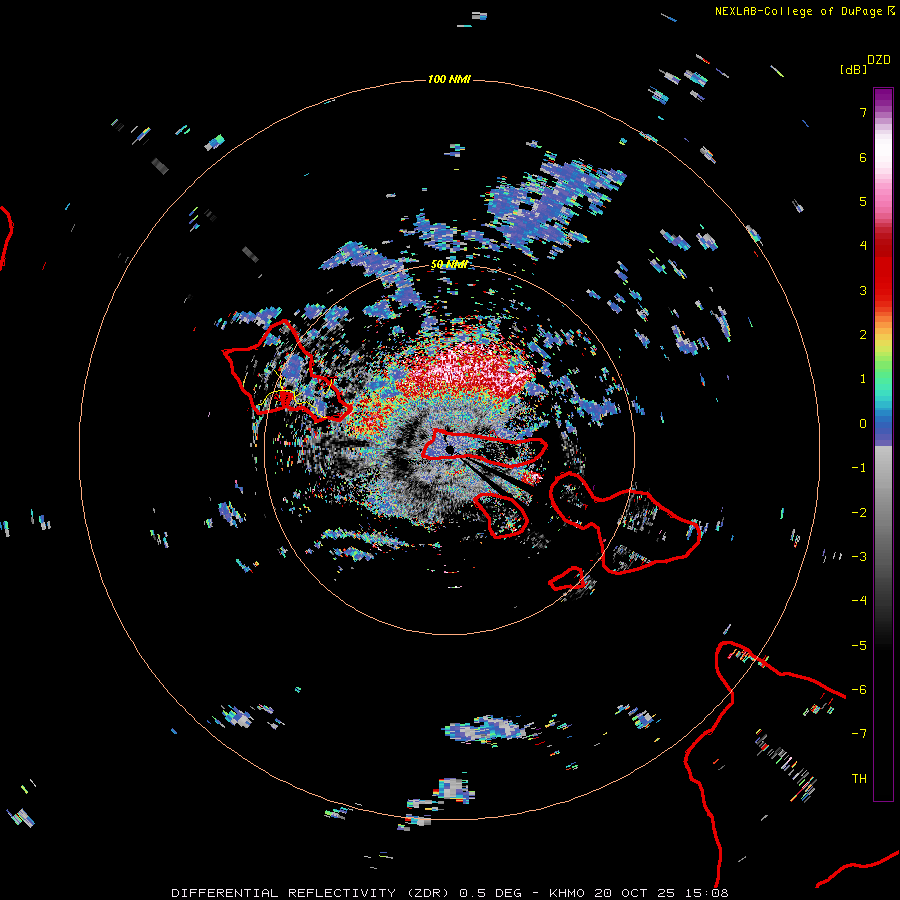
Task: Click the DZD product label above the color bar
Action: (x=879, y=60)
